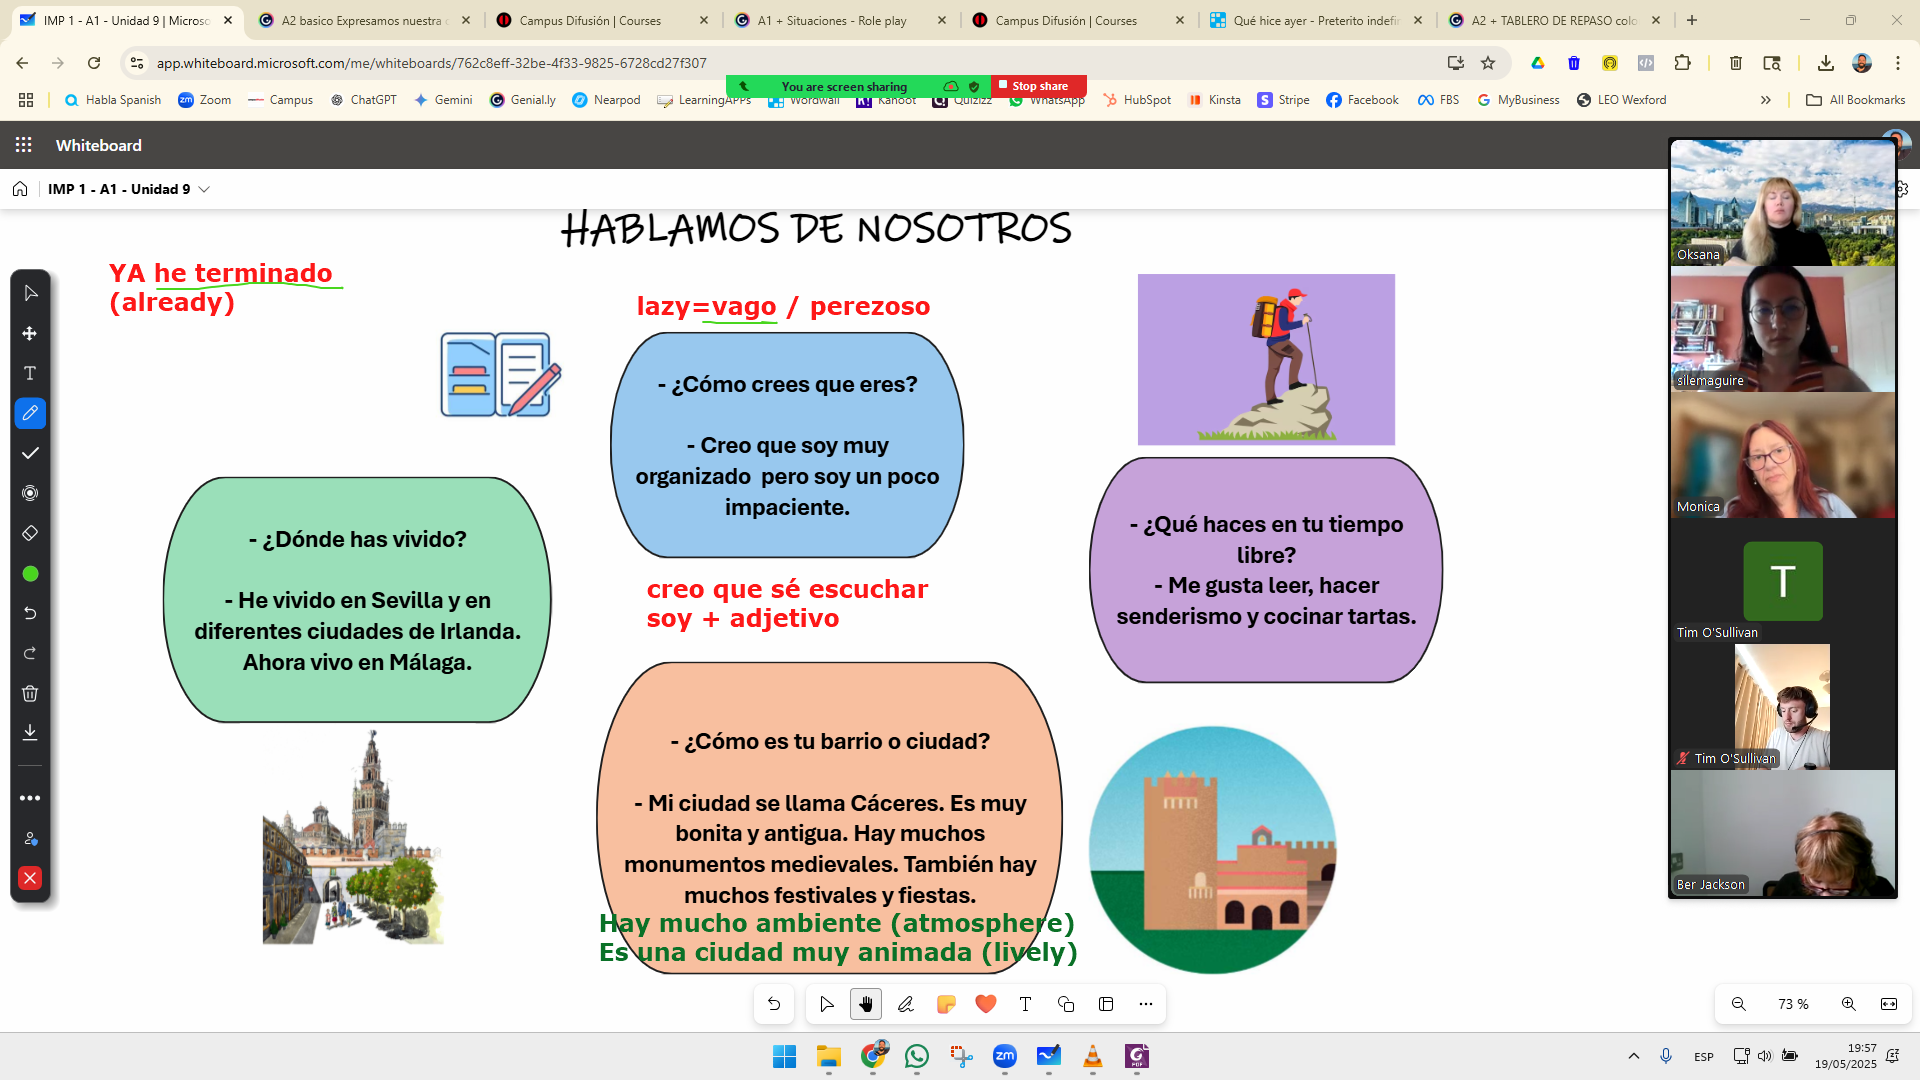Screen dimensions: 1920x1080
Task: Open All Bookmarks folder
Action: tap(1855, 100)
